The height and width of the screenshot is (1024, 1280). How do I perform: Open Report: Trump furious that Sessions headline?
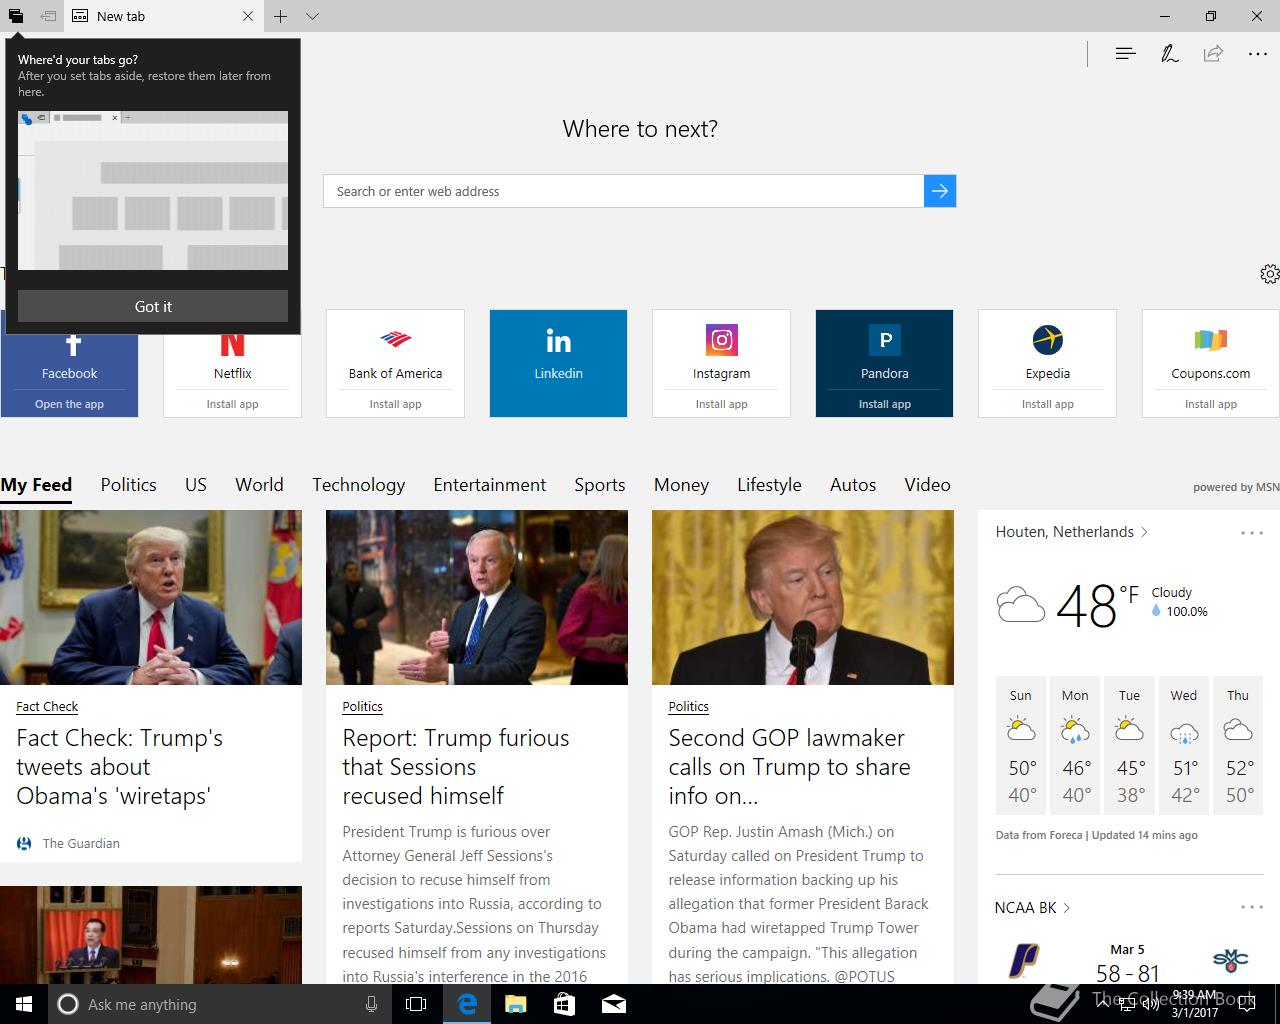click(456, 767)
